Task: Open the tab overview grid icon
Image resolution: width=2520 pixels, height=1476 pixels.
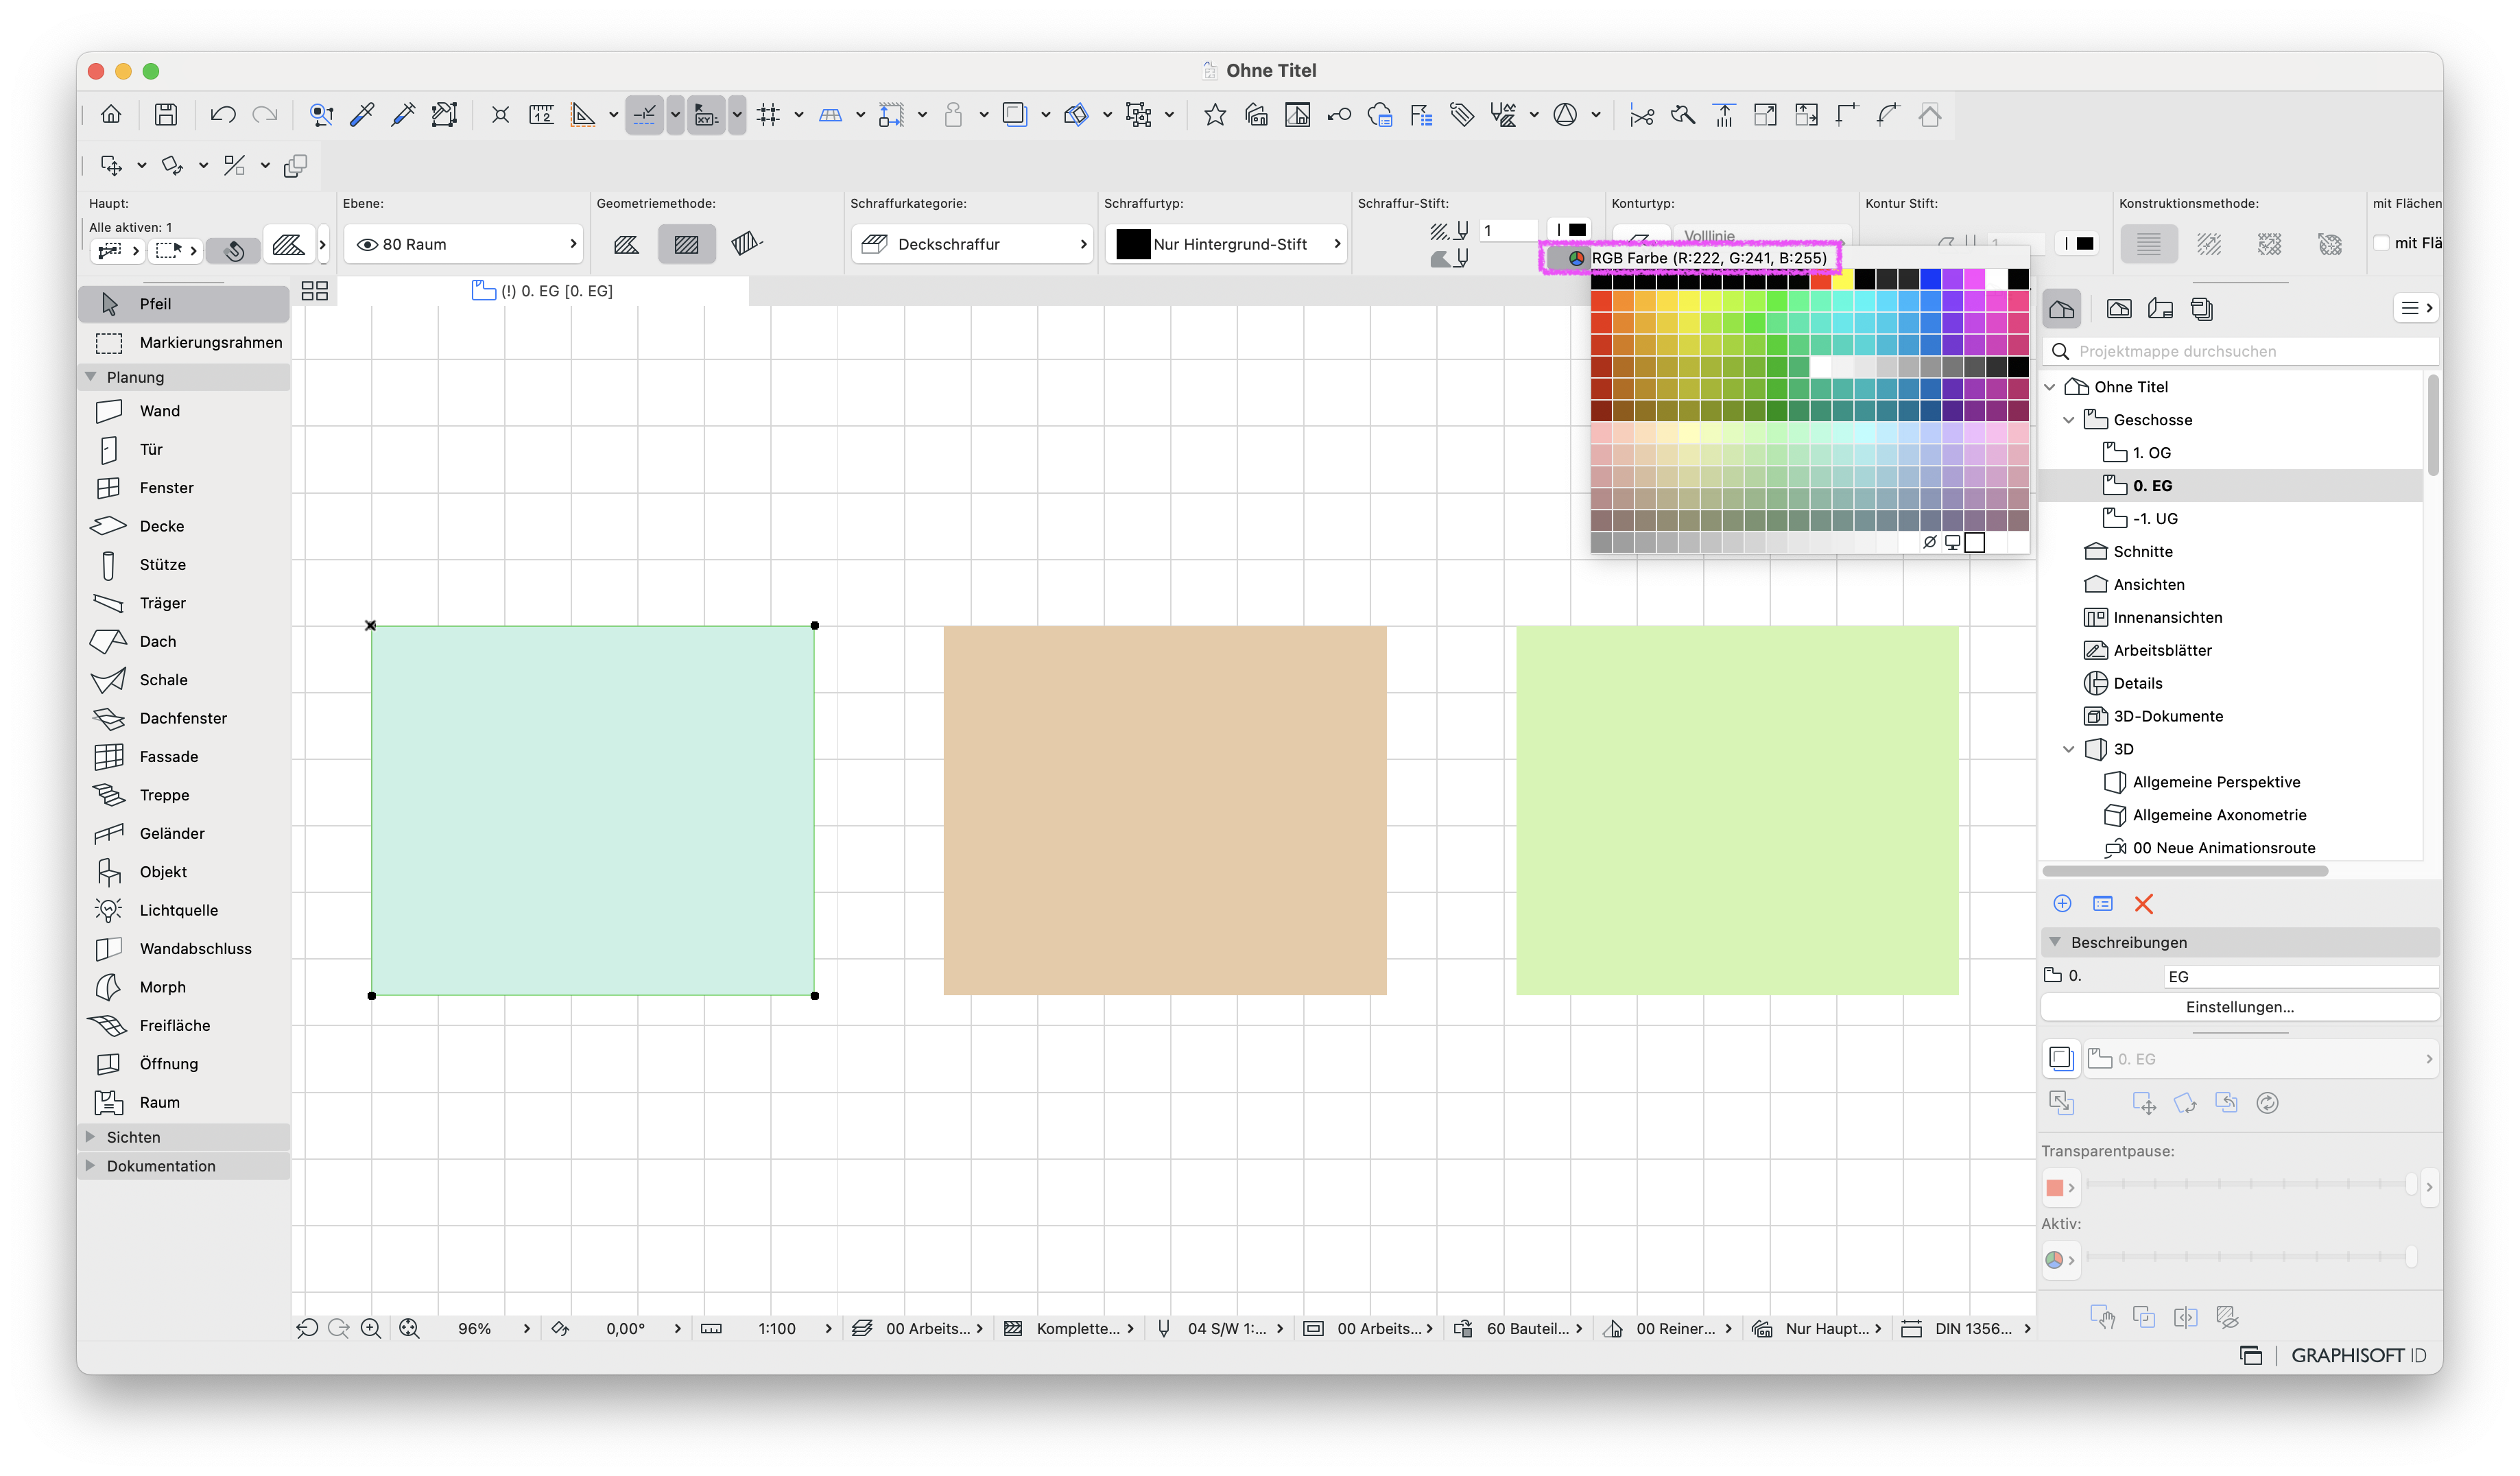Action: (315, 291)
